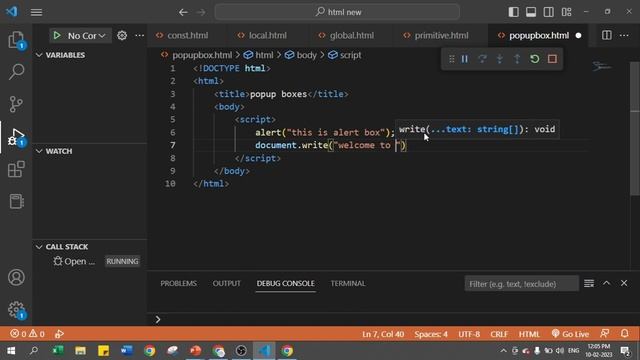
Task: Toggle the secondary side bar
Action: coord(549,12)
